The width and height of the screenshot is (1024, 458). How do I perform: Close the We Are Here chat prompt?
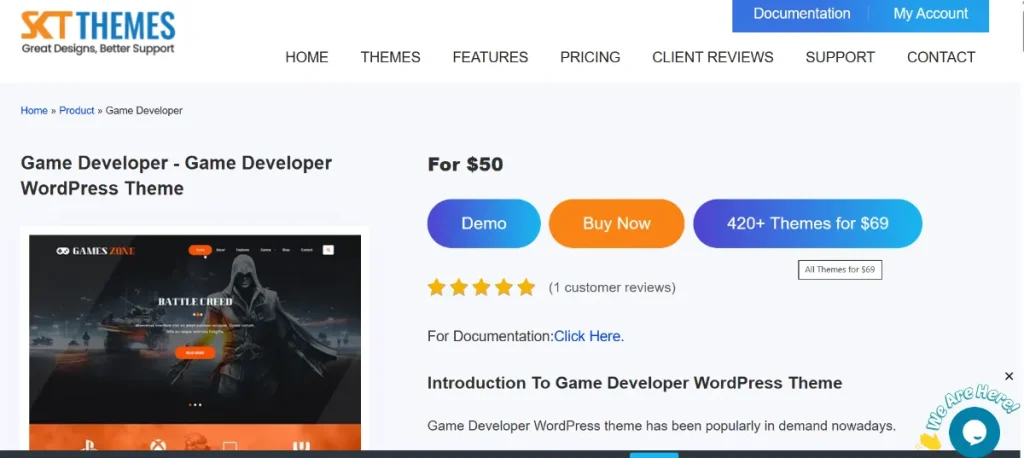pos(1009,376)
